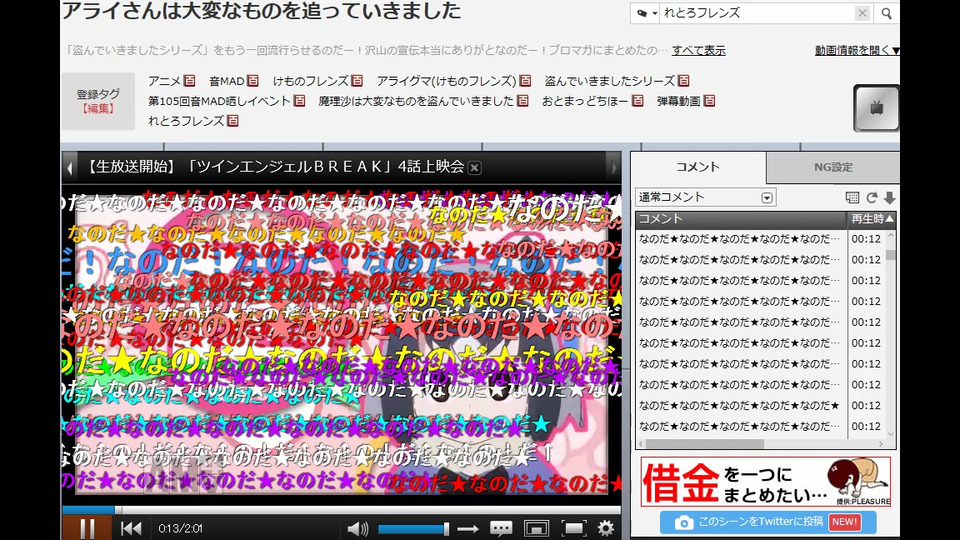
Task: Open the おとまっどちほー tag
Action: pyautogui.click(x=585, y=101)
